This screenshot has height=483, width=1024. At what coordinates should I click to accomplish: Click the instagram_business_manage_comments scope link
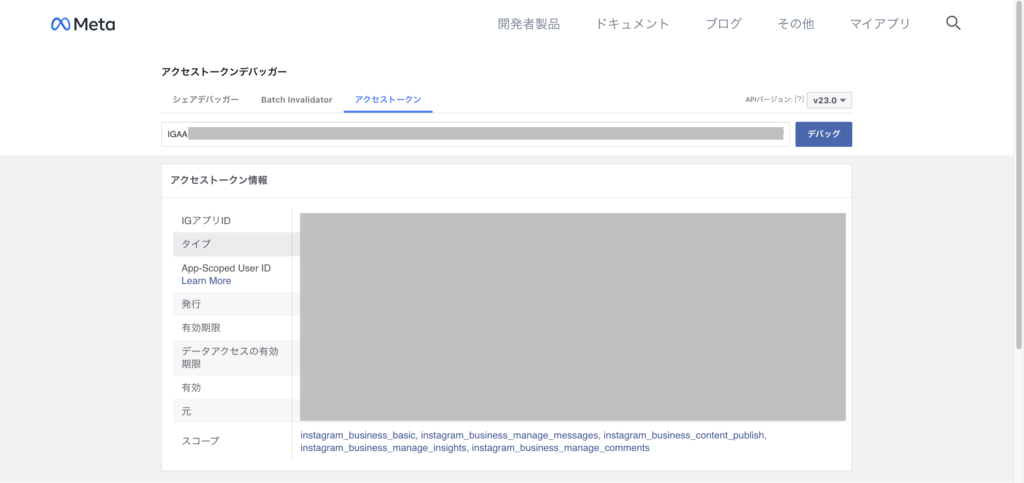click(x=560, y=448)
